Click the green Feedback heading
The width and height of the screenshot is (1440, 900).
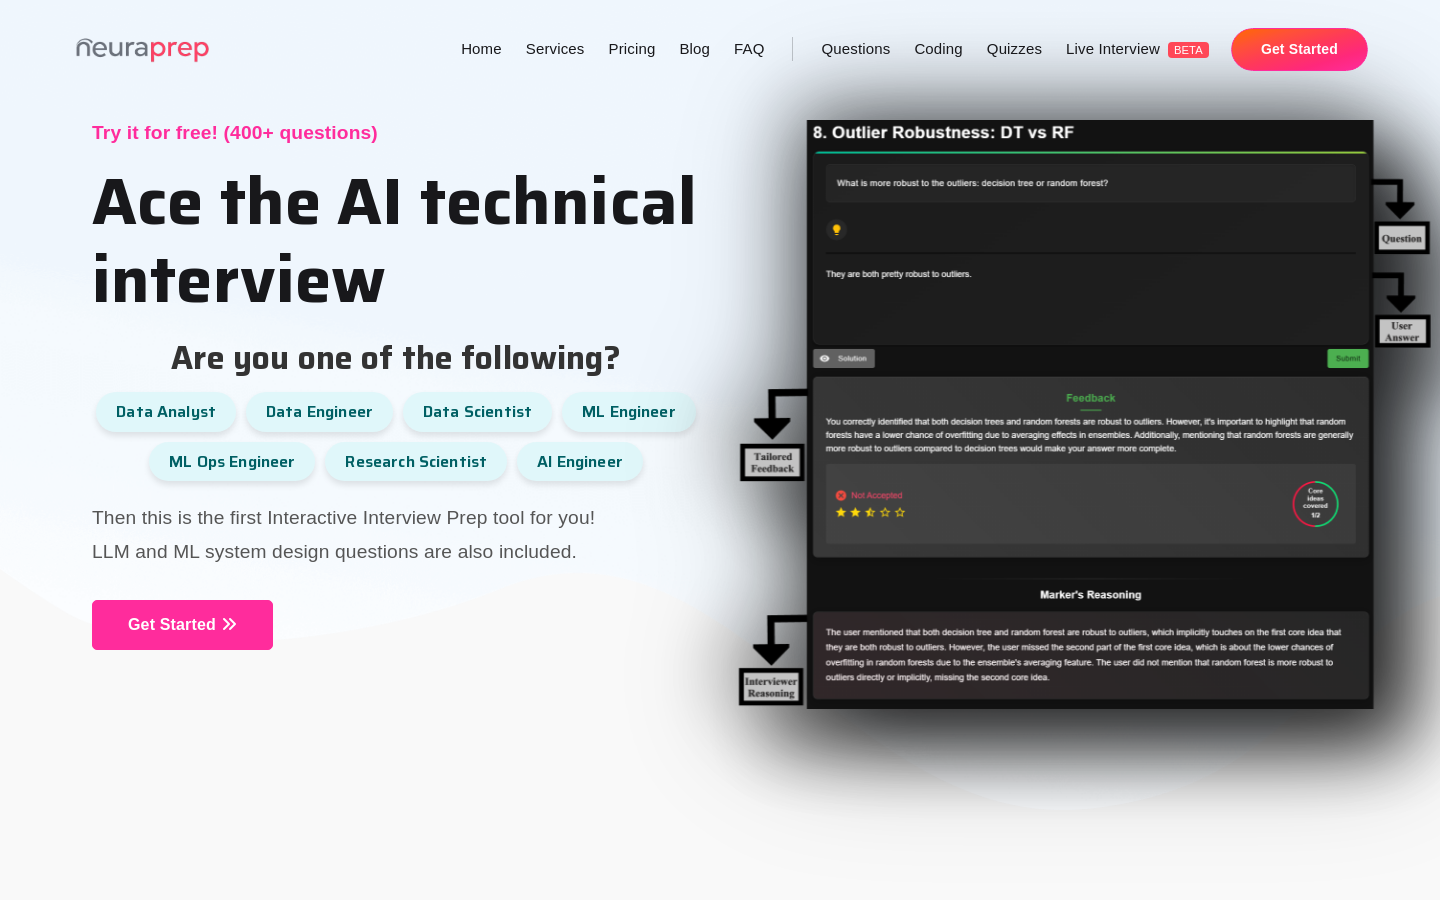(x=1090, y=398)
